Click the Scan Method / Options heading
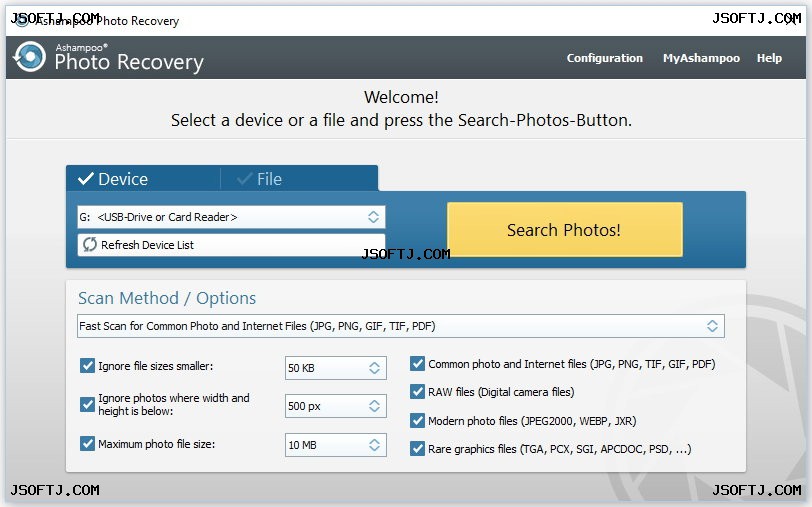This screenshot has width=812, height=507. (x=167, y=298)
